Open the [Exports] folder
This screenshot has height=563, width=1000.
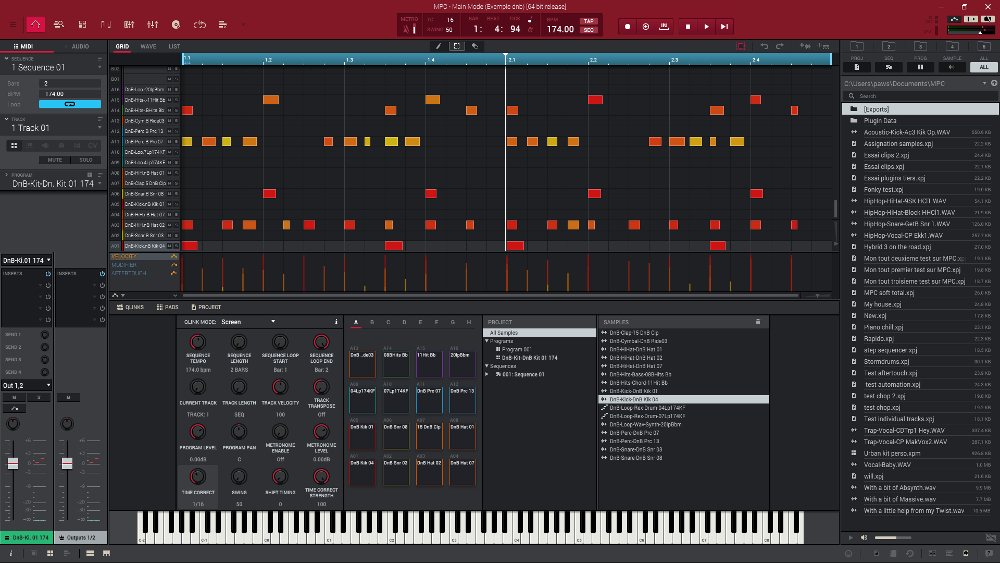point(920,109)
